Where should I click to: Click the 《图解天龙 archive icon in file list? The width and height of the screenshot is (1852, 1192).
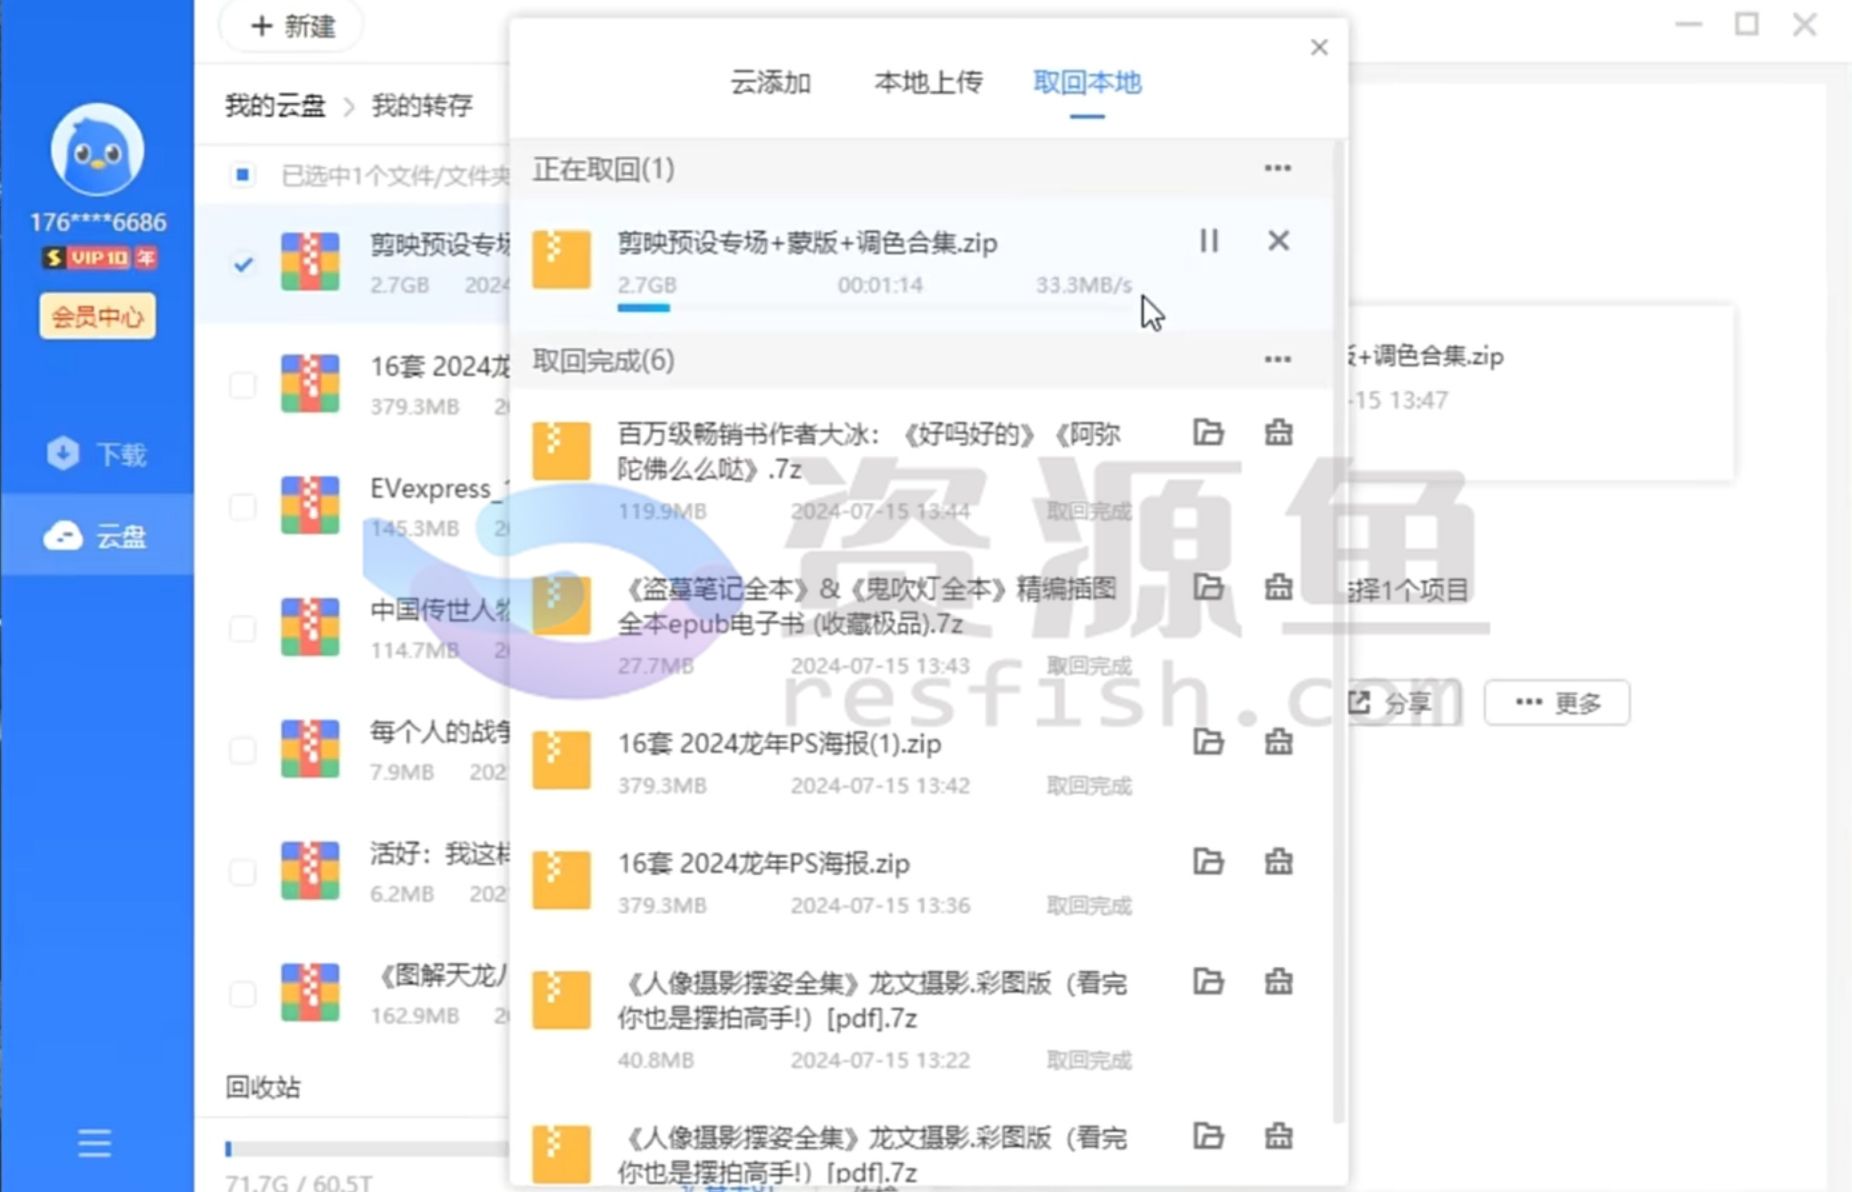coord(310,992)
